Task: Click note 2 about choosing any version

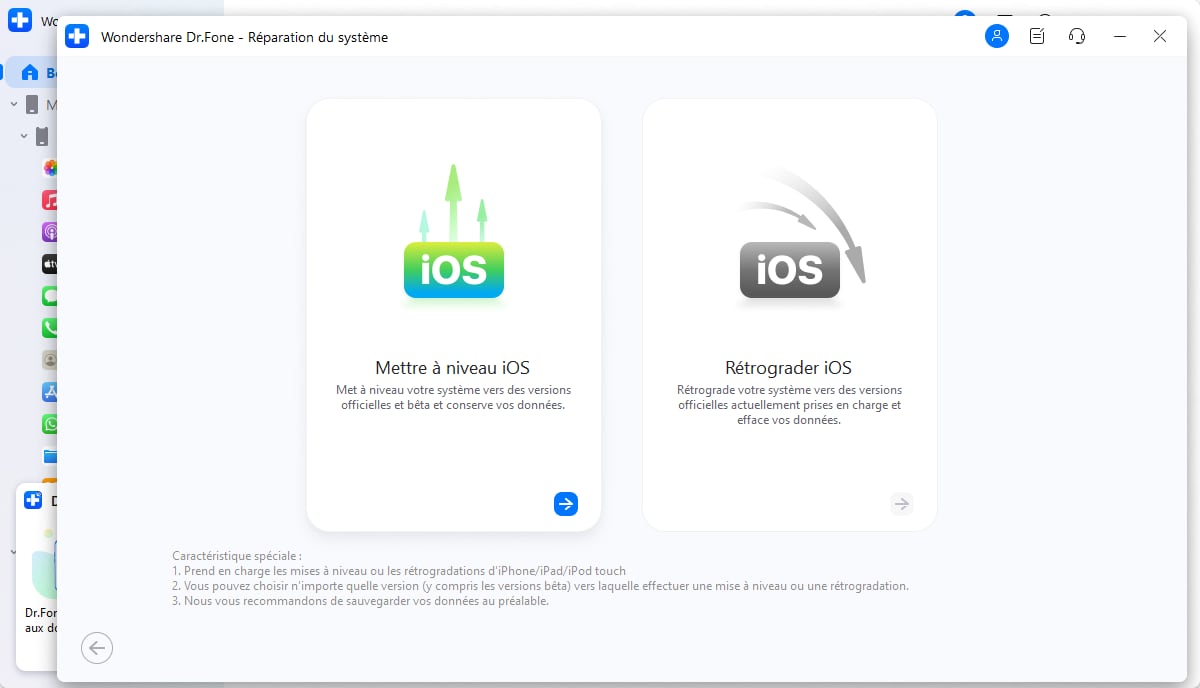Action: point(540,586)
